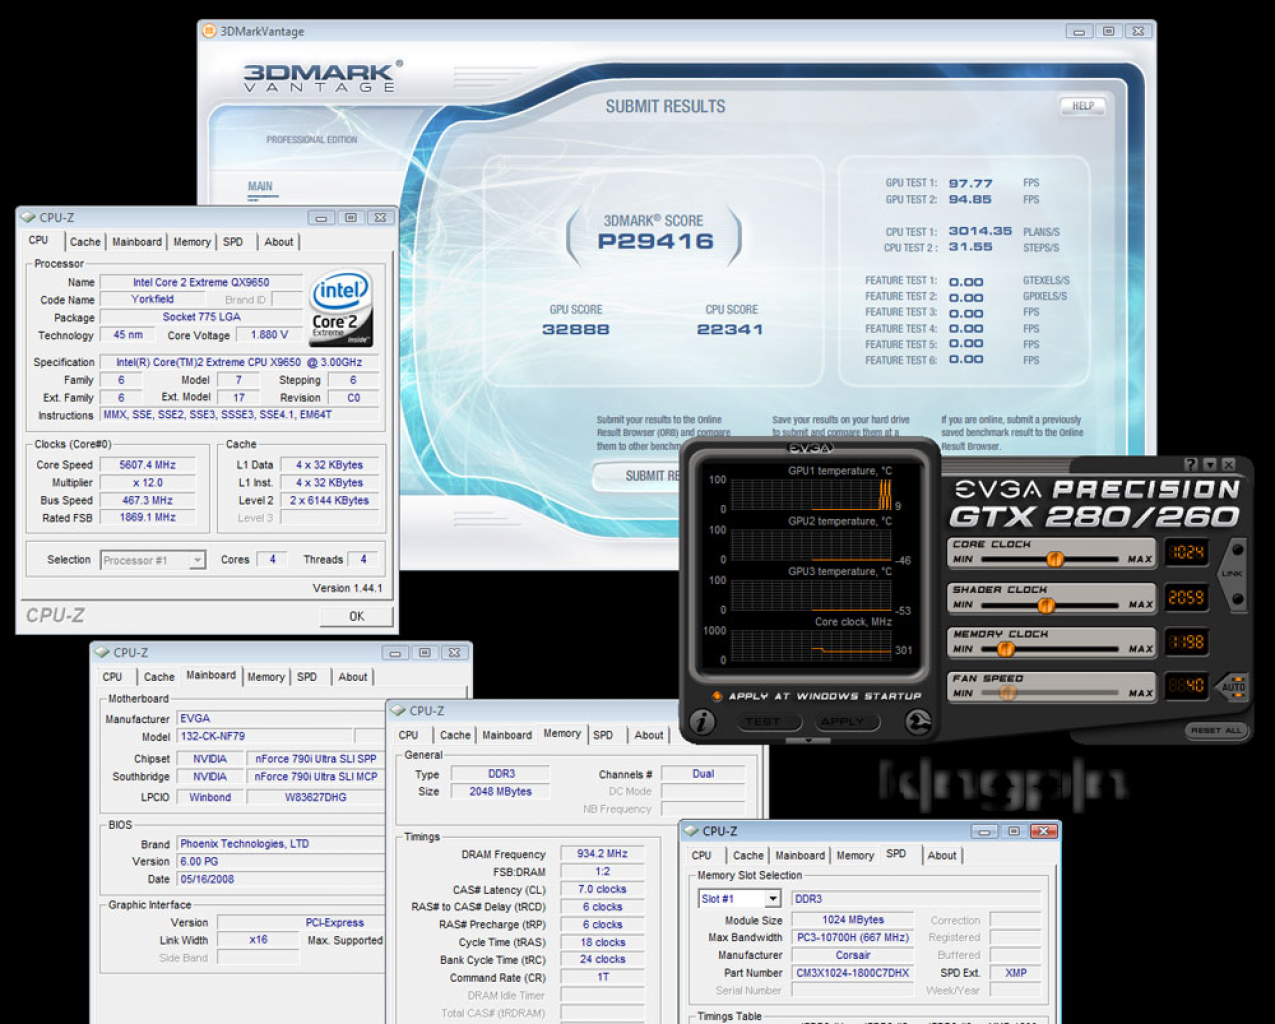Viewport: 1275px width, 1024px height.
Task: Open About tab in top CPU-Z window
Action: click(x=279, y=242)
